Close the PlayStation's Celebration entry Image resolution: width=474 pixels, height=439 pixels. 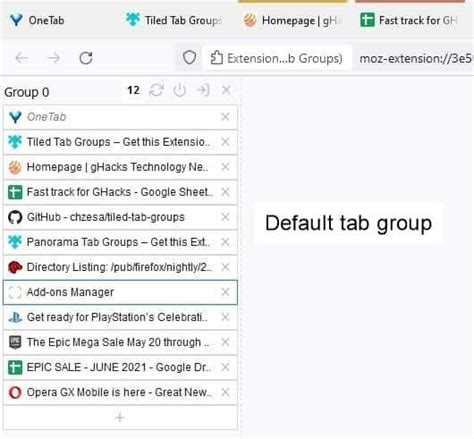click(x=225, y=317)
